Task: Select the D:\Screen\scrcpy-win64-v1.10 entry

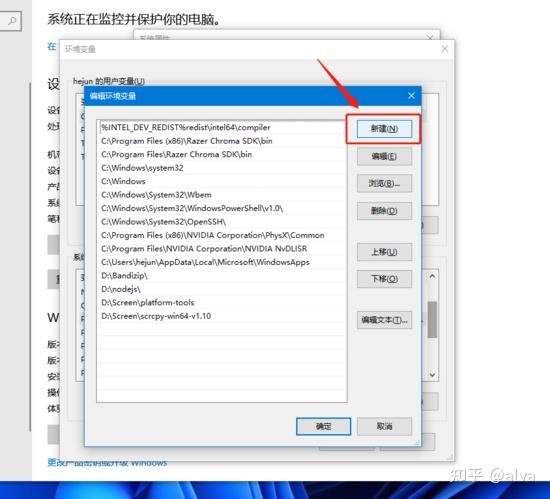Action: tap(222, 316)
